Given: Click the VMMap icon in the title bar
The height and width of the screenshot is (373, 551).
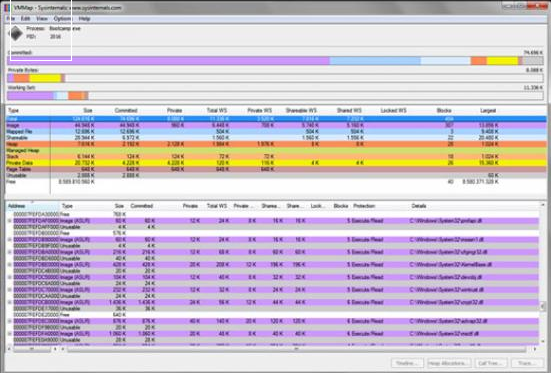Looking at the screenshot, I should click(7, 7).
